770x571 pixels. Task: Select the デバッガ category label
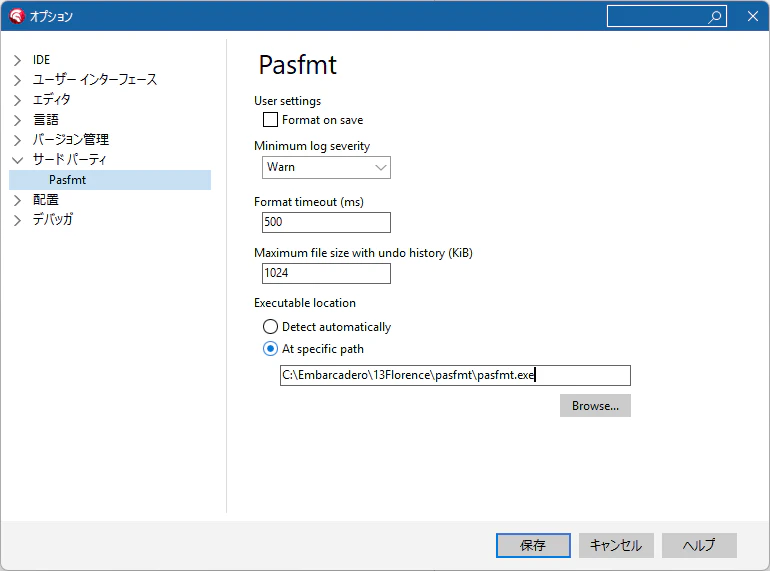(53, 219)
